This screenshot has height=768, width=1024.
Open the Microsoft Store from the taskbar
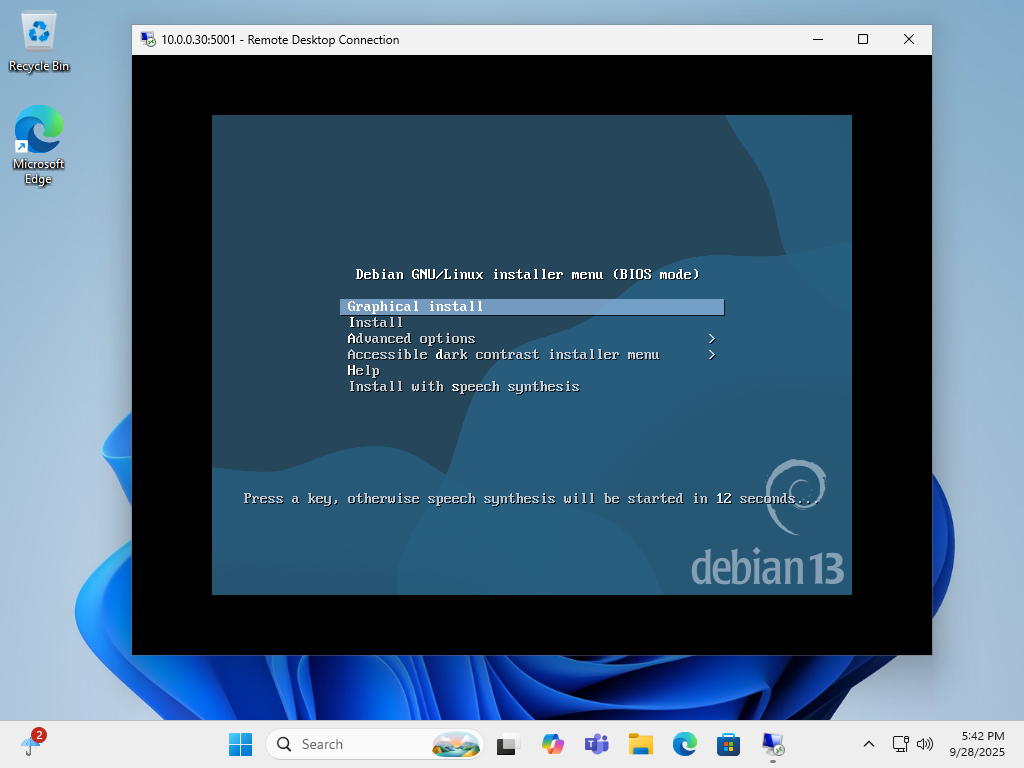point(728,744)
